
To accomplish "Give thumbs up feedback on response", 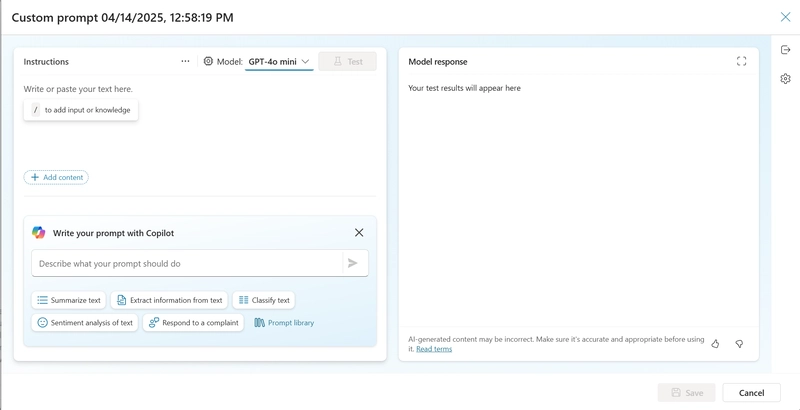I will (x=715, y=344).
